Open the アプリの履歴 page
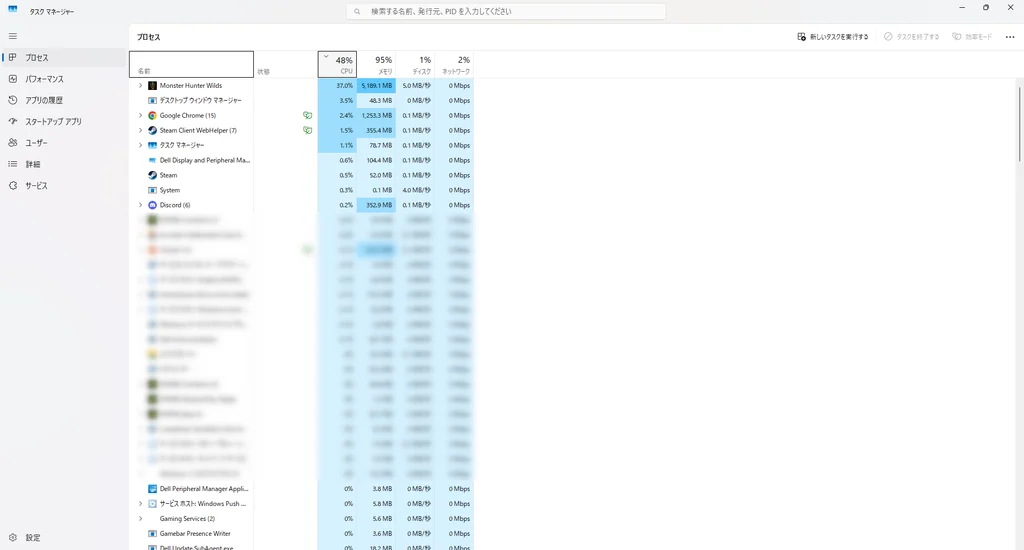The height and width of the screenshot is (550, 1024). (63, 100)
